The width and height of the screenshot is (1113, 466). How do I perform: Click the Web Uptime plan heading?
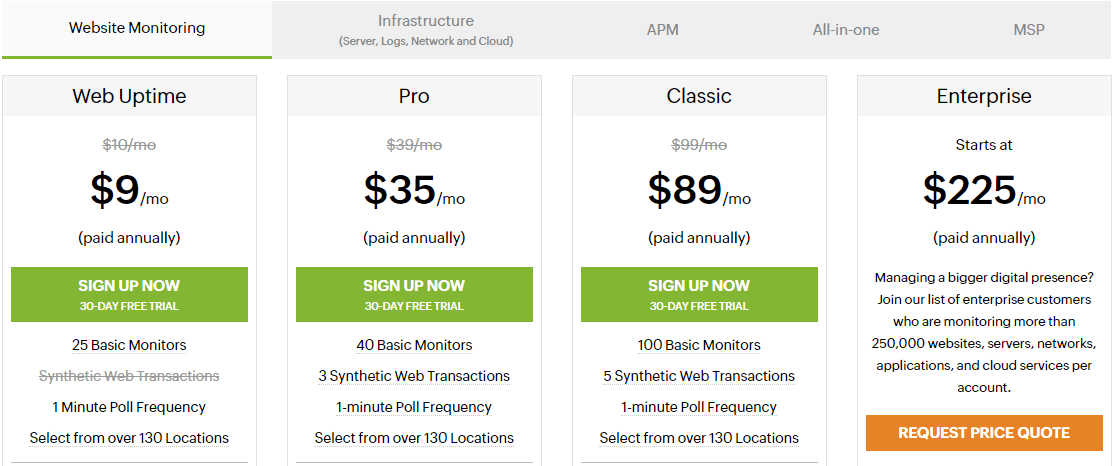[129, 96]
